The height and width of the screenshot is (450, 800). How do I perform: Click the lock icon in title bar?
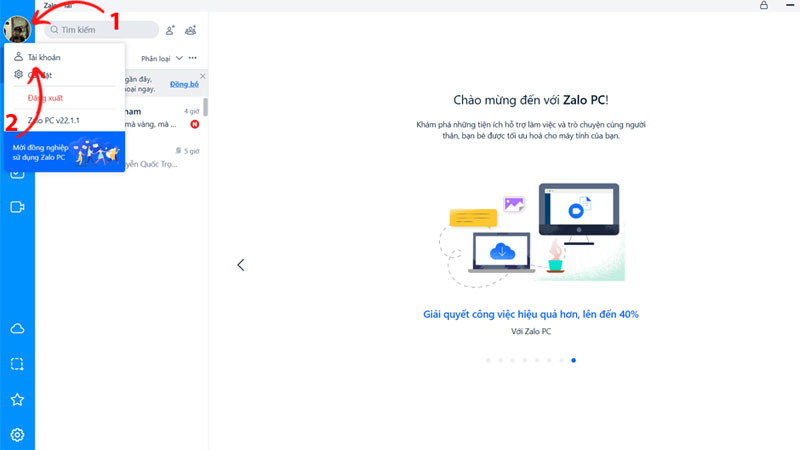(x=764, y=5)
